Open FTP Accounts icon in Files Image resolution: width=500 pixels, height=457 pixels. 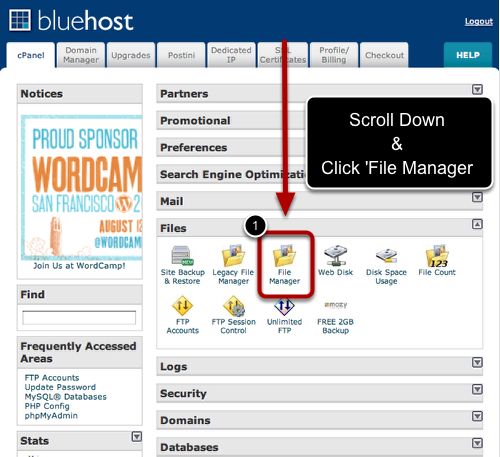tap(182, 315)
